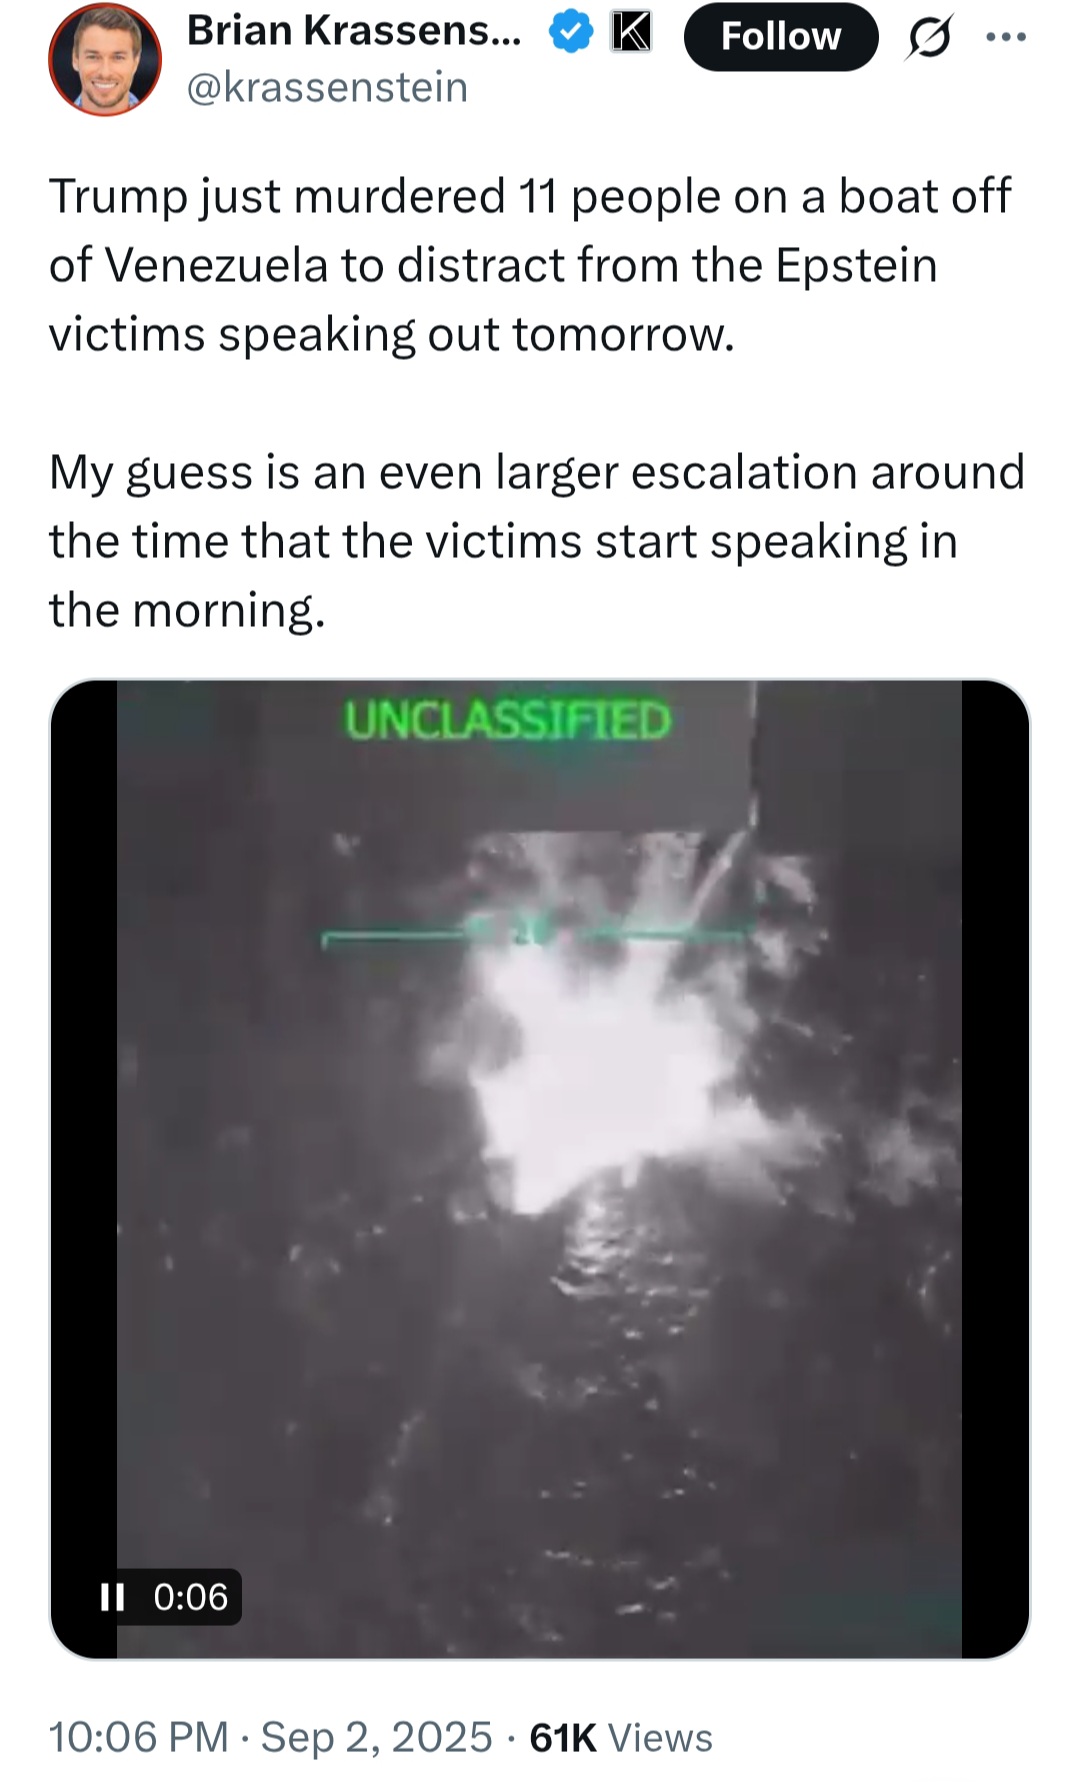Click the word Epstein in the tweet
Screen dimensions: 1080x1782
[856, 265]
